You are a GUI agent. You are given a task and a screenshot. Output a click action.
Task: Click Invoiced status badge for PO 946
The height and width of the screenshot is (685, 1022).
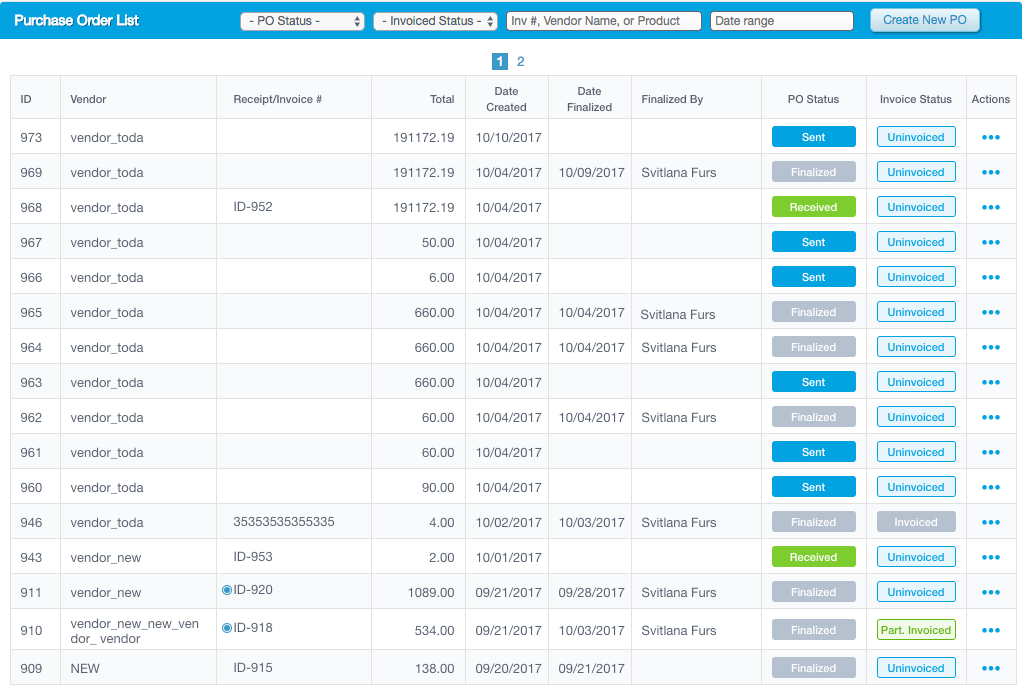(916, 522)
